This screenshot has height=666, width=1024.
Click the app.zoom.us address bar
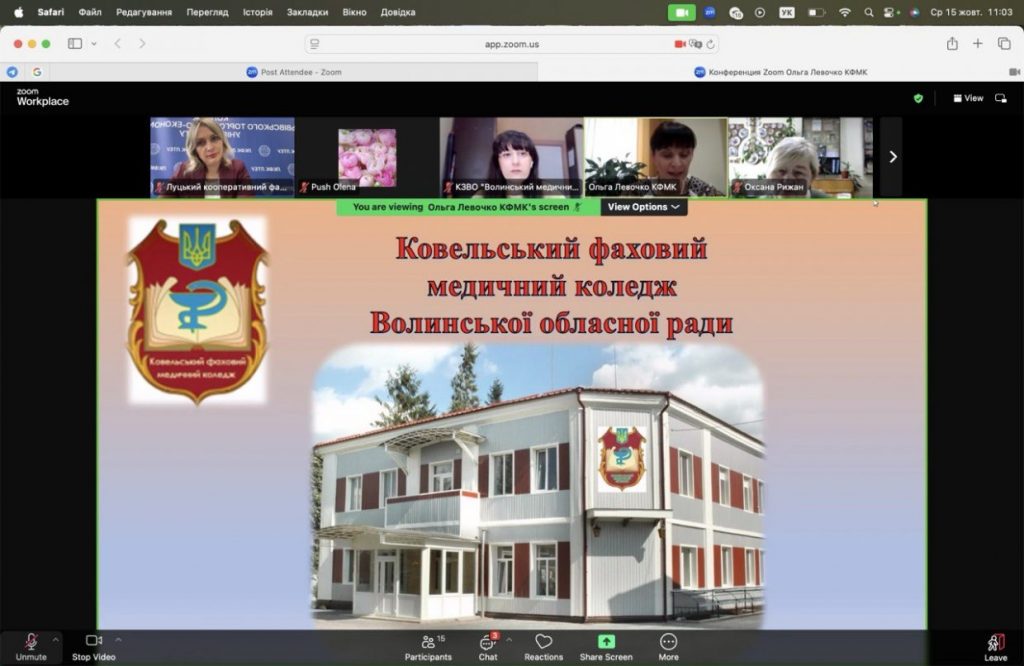pos(510,44)
